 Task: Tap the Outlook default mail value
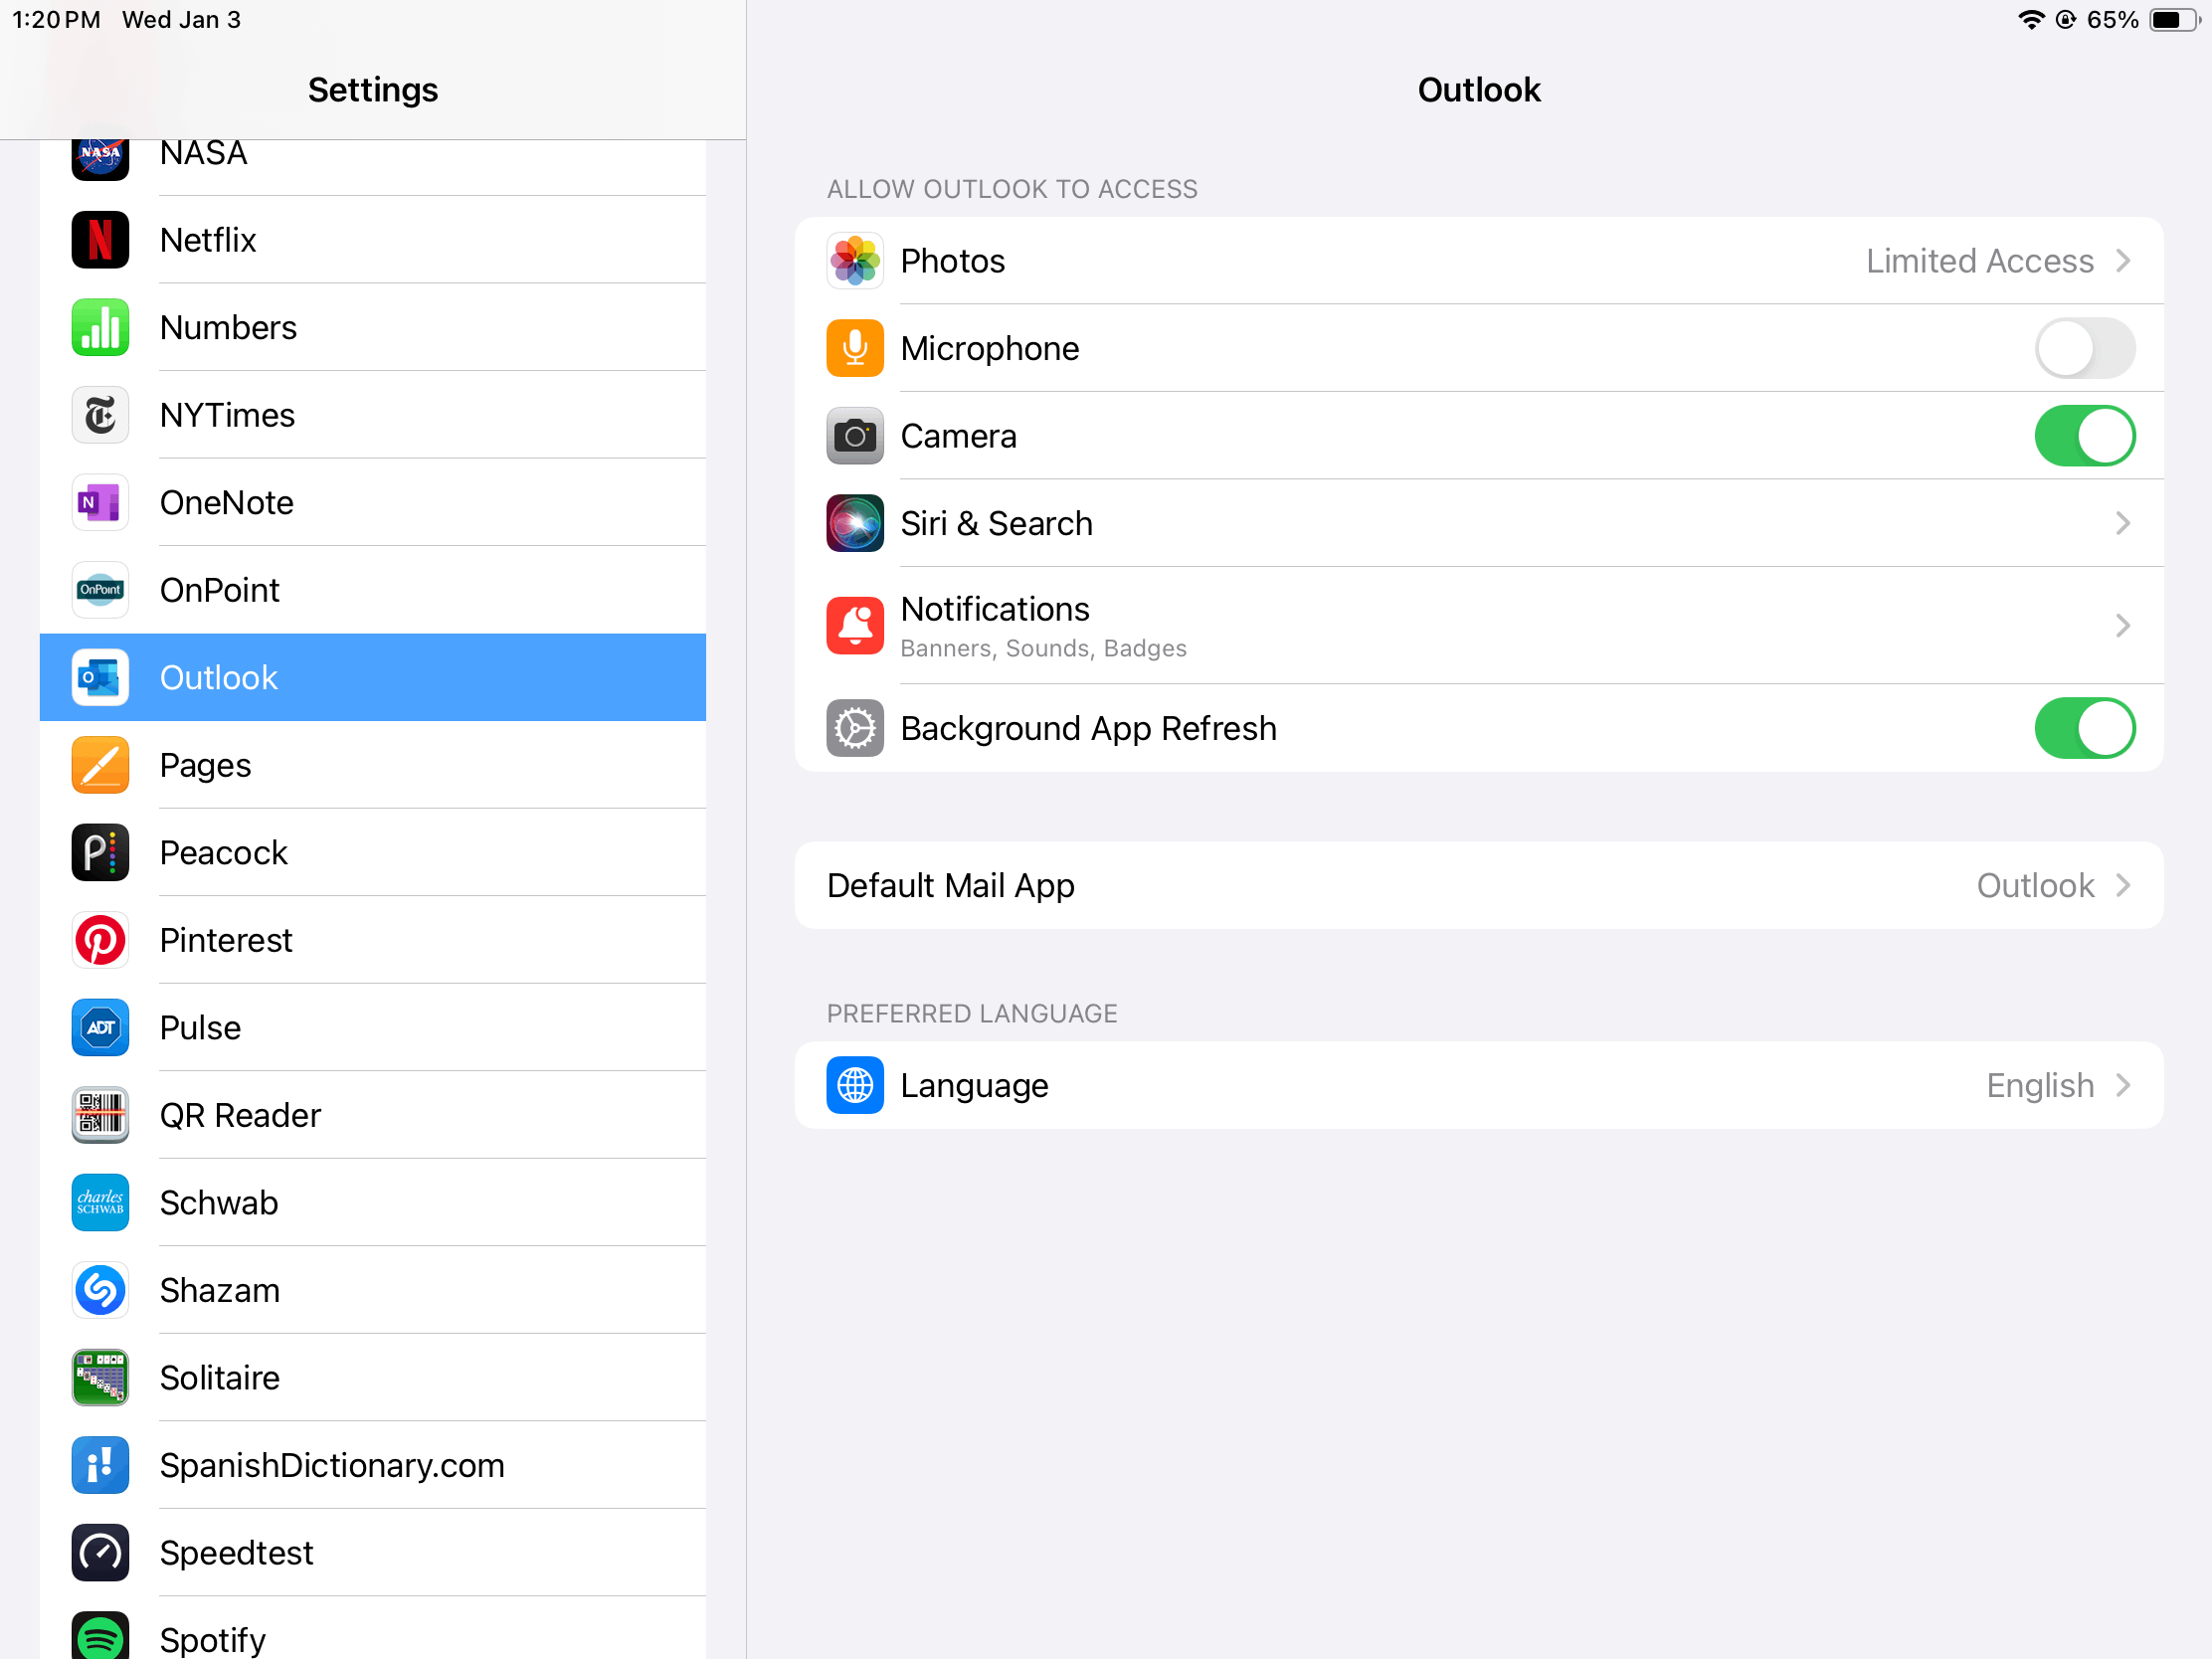(x=2035, y=885)
